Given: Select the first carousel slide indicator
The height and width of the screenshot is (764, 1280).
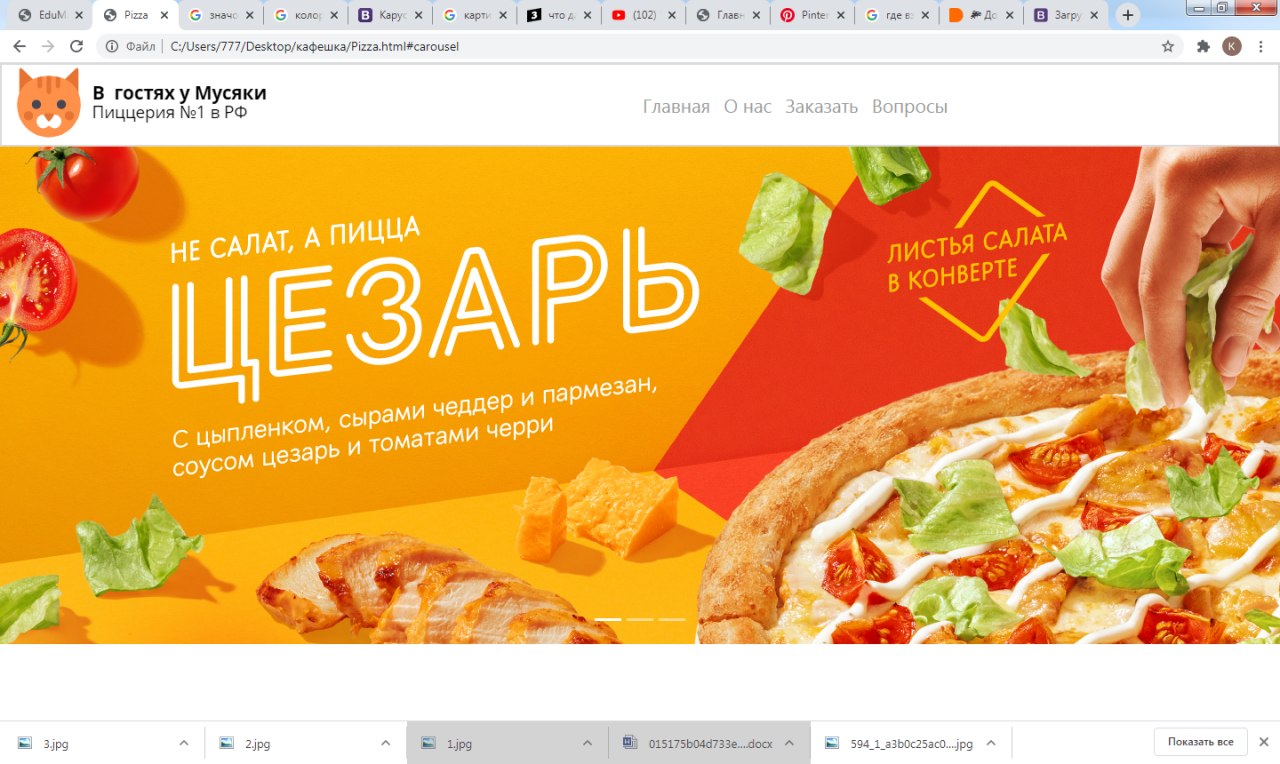Looking at the screenshot, I should (608, 620).
